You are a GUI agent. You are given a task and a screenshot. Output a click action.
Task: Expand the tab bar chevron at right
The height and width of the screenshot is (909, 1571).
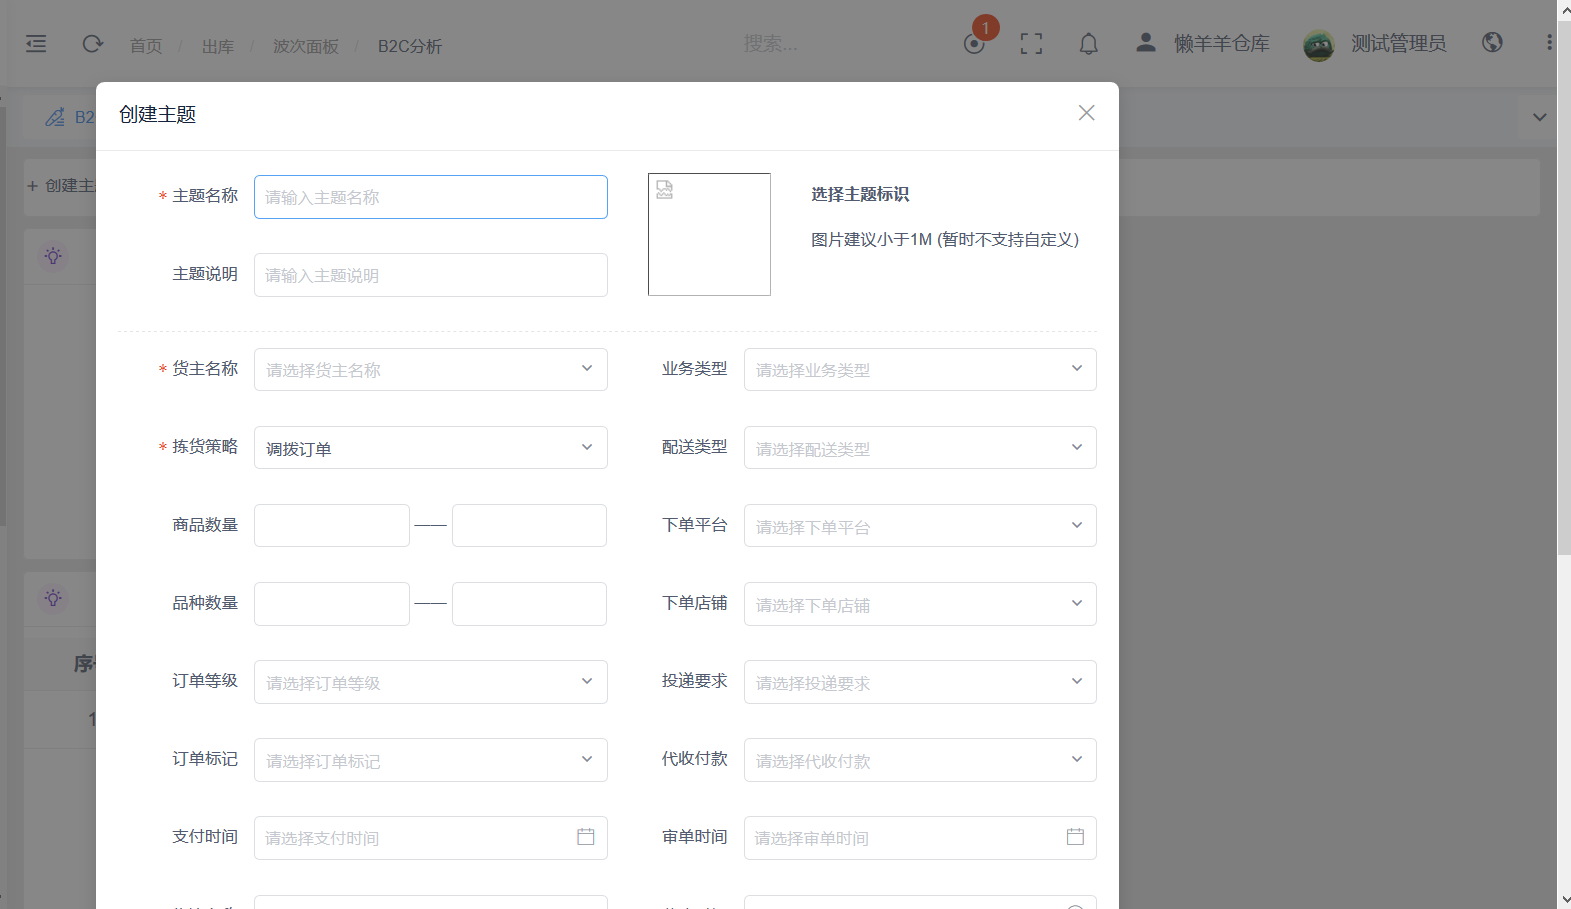tap(1540, 117)
